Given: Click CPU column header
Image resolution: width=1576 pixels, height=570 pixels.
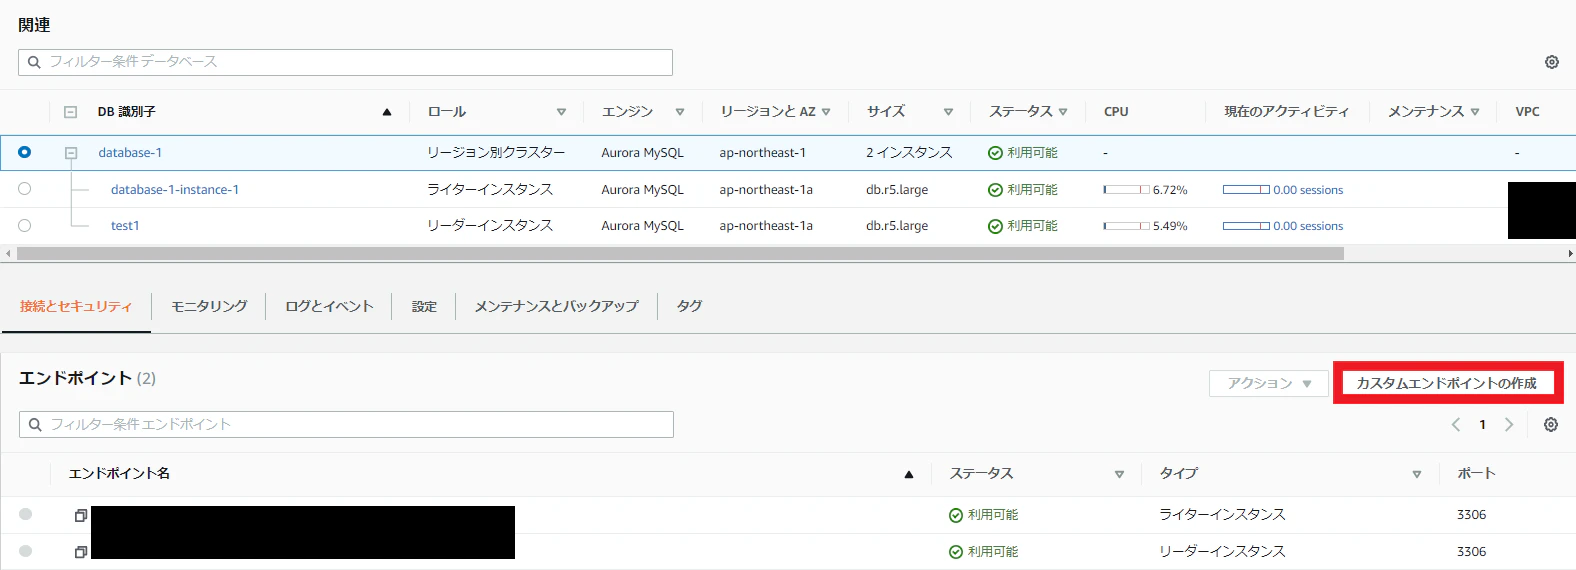Looking at the screenshot, I should 1116,112.
